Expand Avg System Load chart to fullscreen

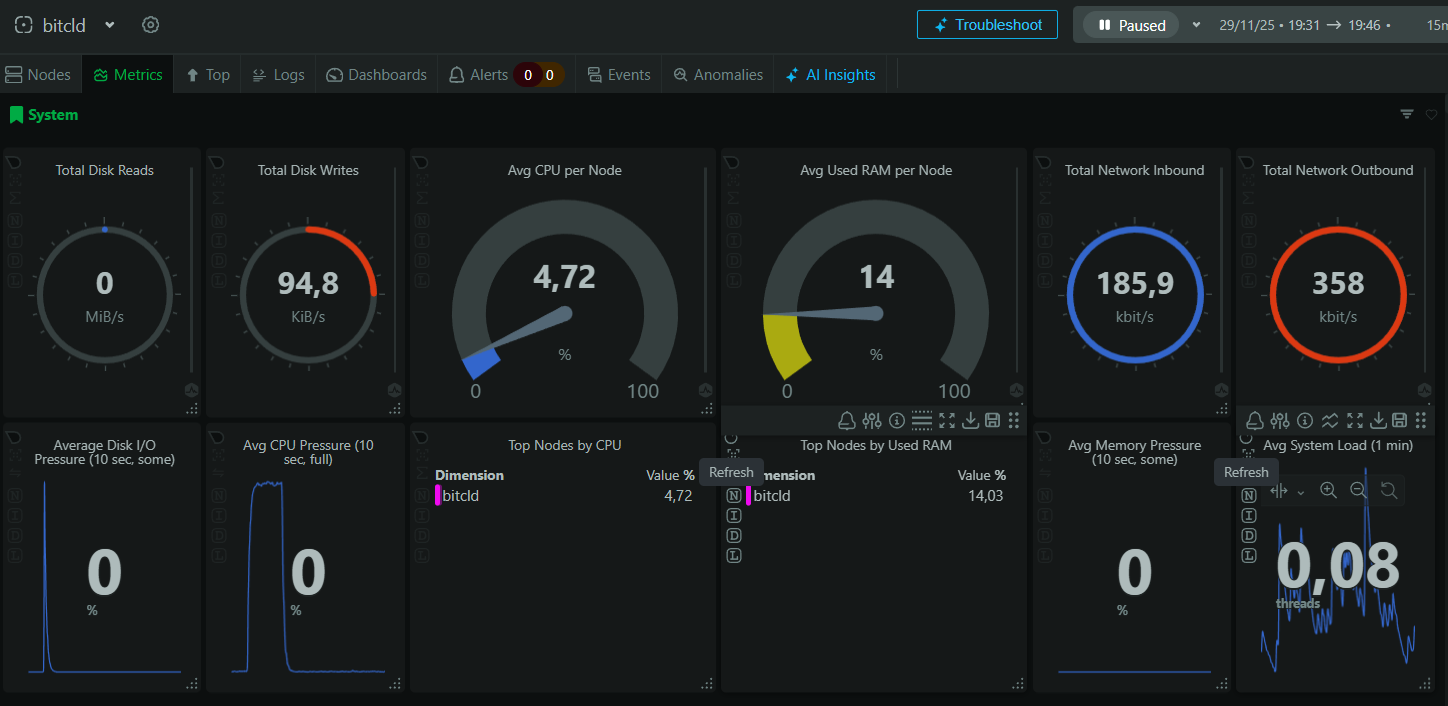(x=1355, y=420)
